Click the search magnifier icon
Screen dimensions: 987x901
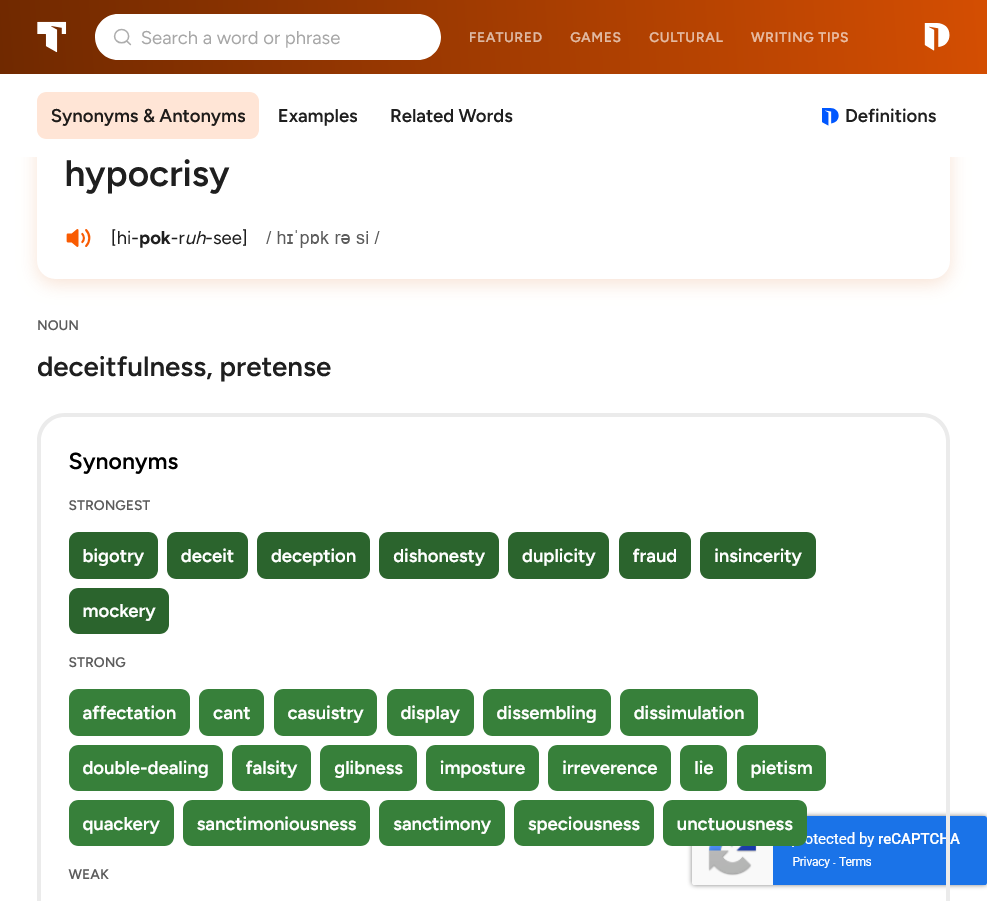click(123, 38)
